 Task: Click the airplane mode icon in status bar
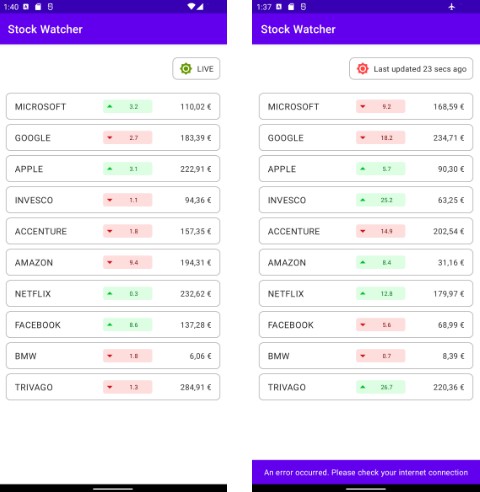point(451,6)
